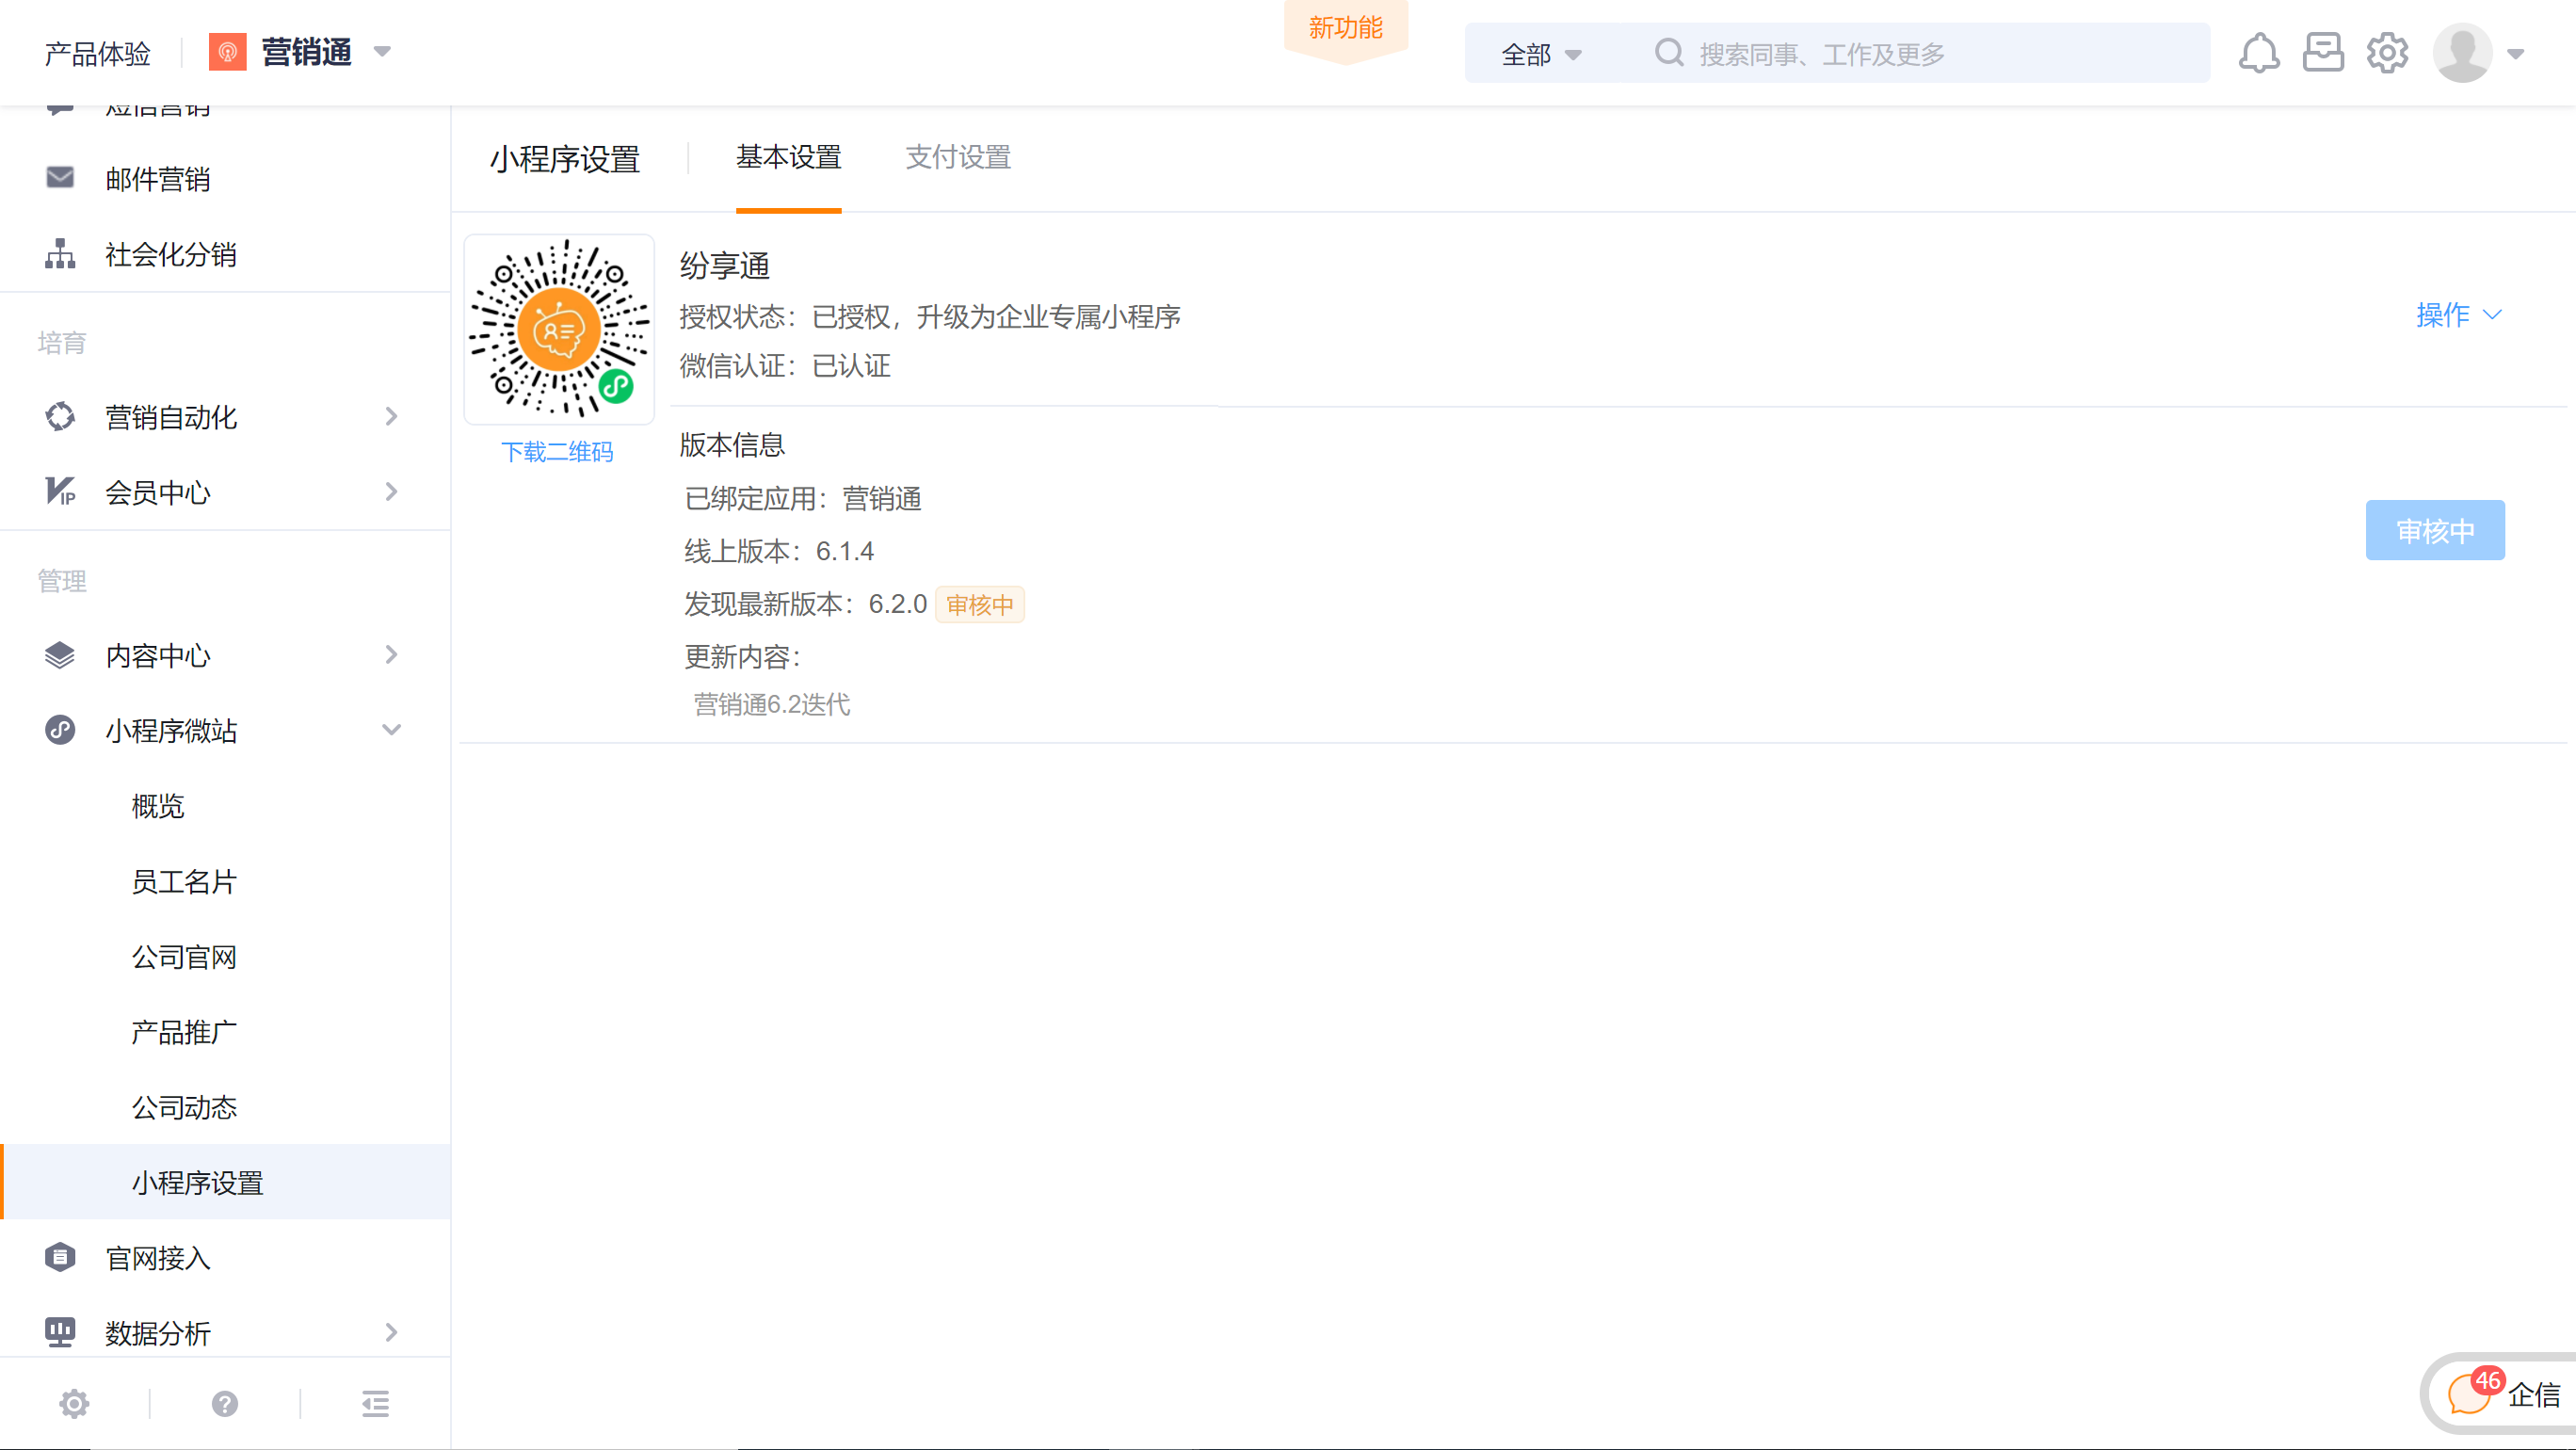
Task: Open the inbox tray icon
Action: click(2322, 53)
